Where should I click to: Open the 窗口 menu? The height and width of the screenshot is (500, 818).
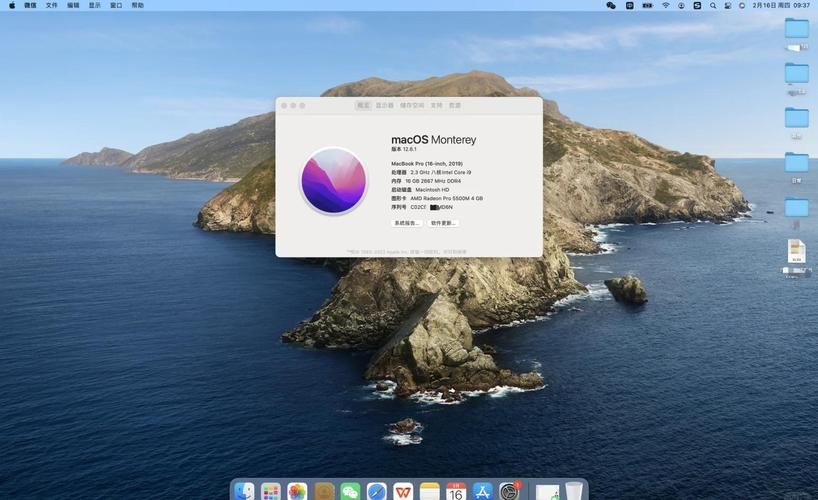[116, 5]
